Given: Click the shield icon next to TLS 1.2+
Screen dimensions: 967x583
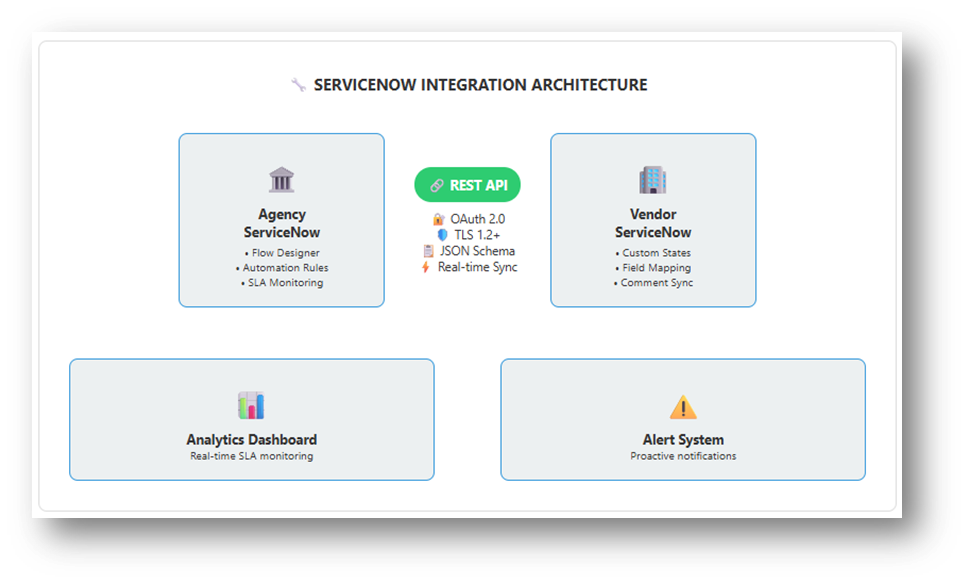Looking at the screenshot, I should [442, 235].
